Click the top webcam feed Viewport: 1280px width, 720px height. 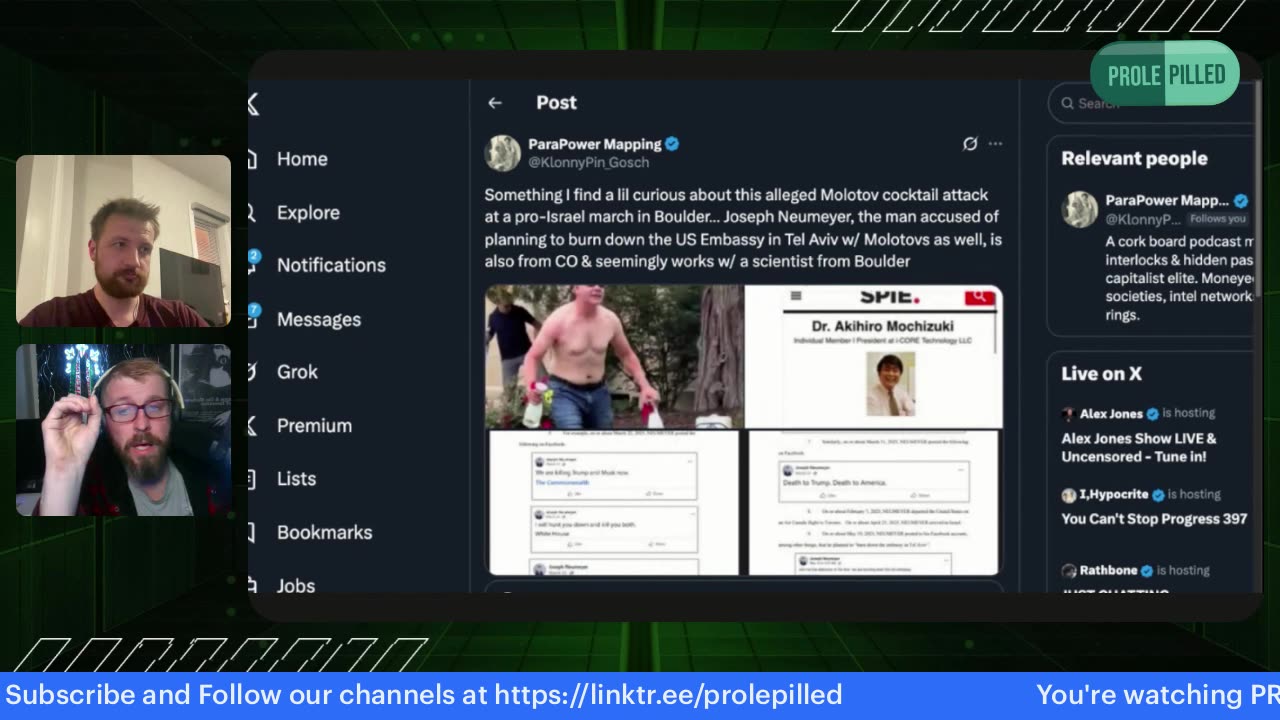click(123, 240)
